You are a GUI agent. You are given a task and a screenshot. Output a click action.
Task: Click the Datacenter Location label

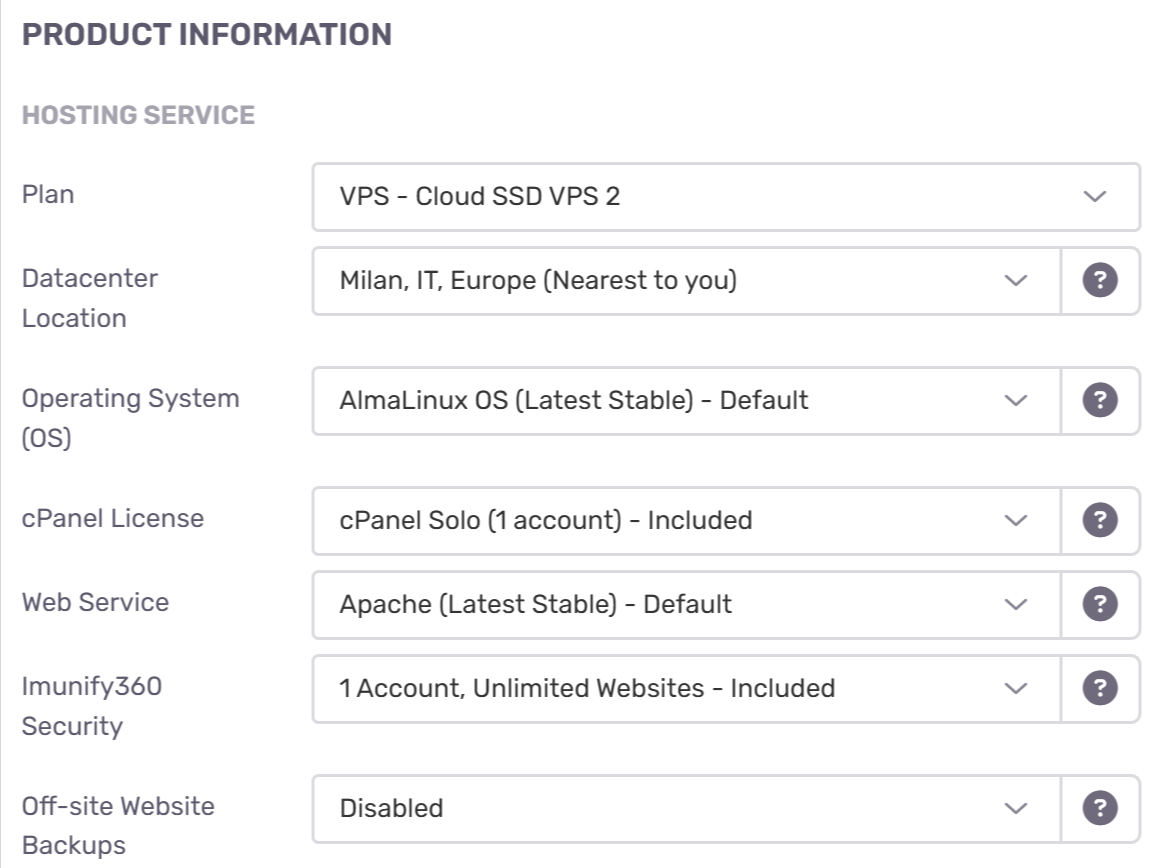[x=90, y=298]
